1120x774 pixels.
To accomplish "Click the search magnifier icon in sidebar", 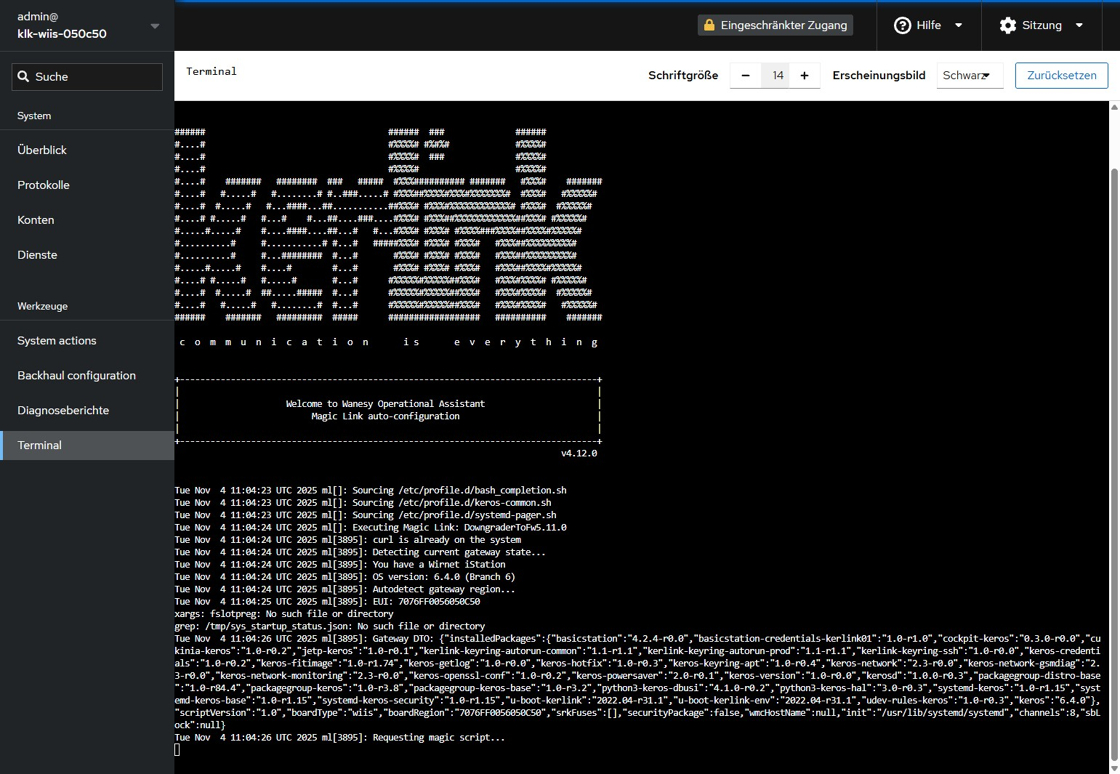I will [x=24, y=77].
